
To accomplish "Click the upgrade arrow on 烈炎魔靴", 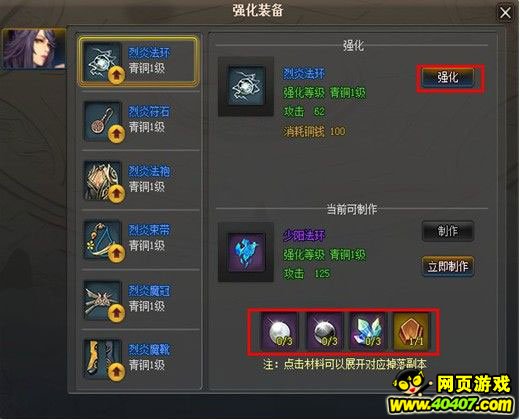I will point(116,371).
